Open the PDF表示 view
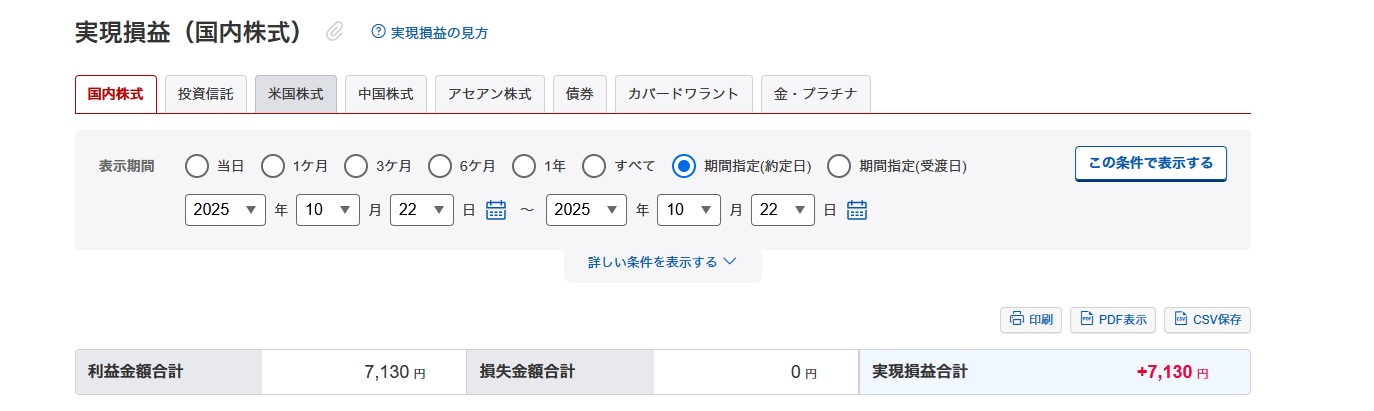Viewport: 1374px width, 411px height. point(1113,320)
